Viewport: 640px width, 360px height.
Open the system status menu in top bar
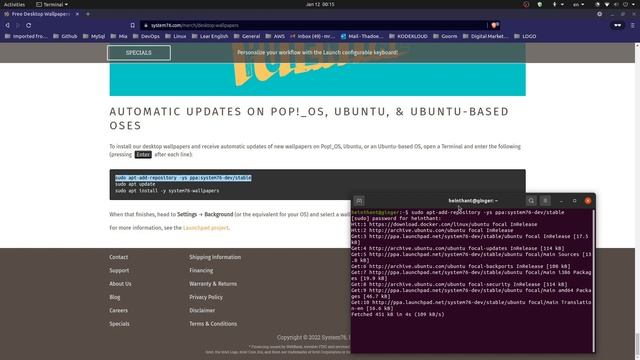(616, 4)
